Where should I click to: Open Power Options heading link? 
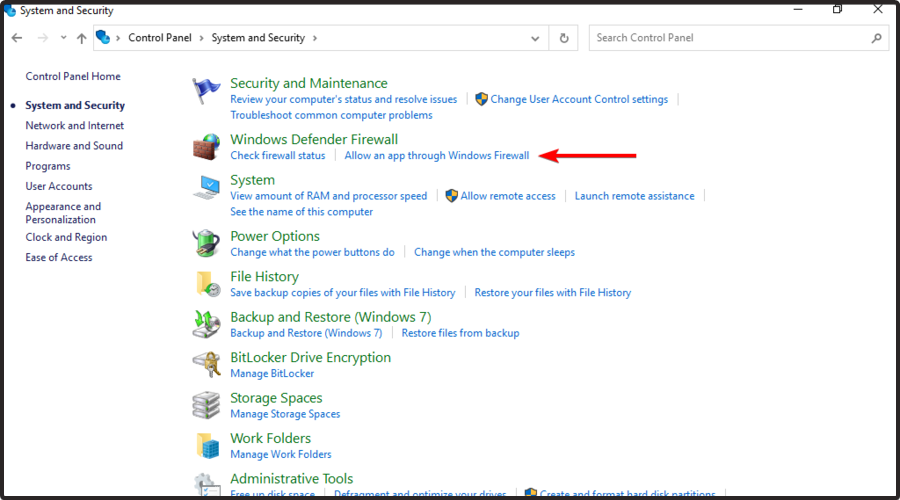275,237
